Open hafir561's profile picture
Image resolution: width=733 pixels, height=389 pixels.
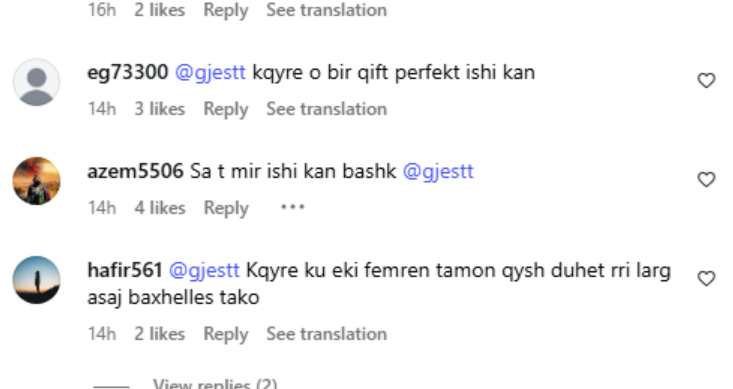(x=36, y=280)
